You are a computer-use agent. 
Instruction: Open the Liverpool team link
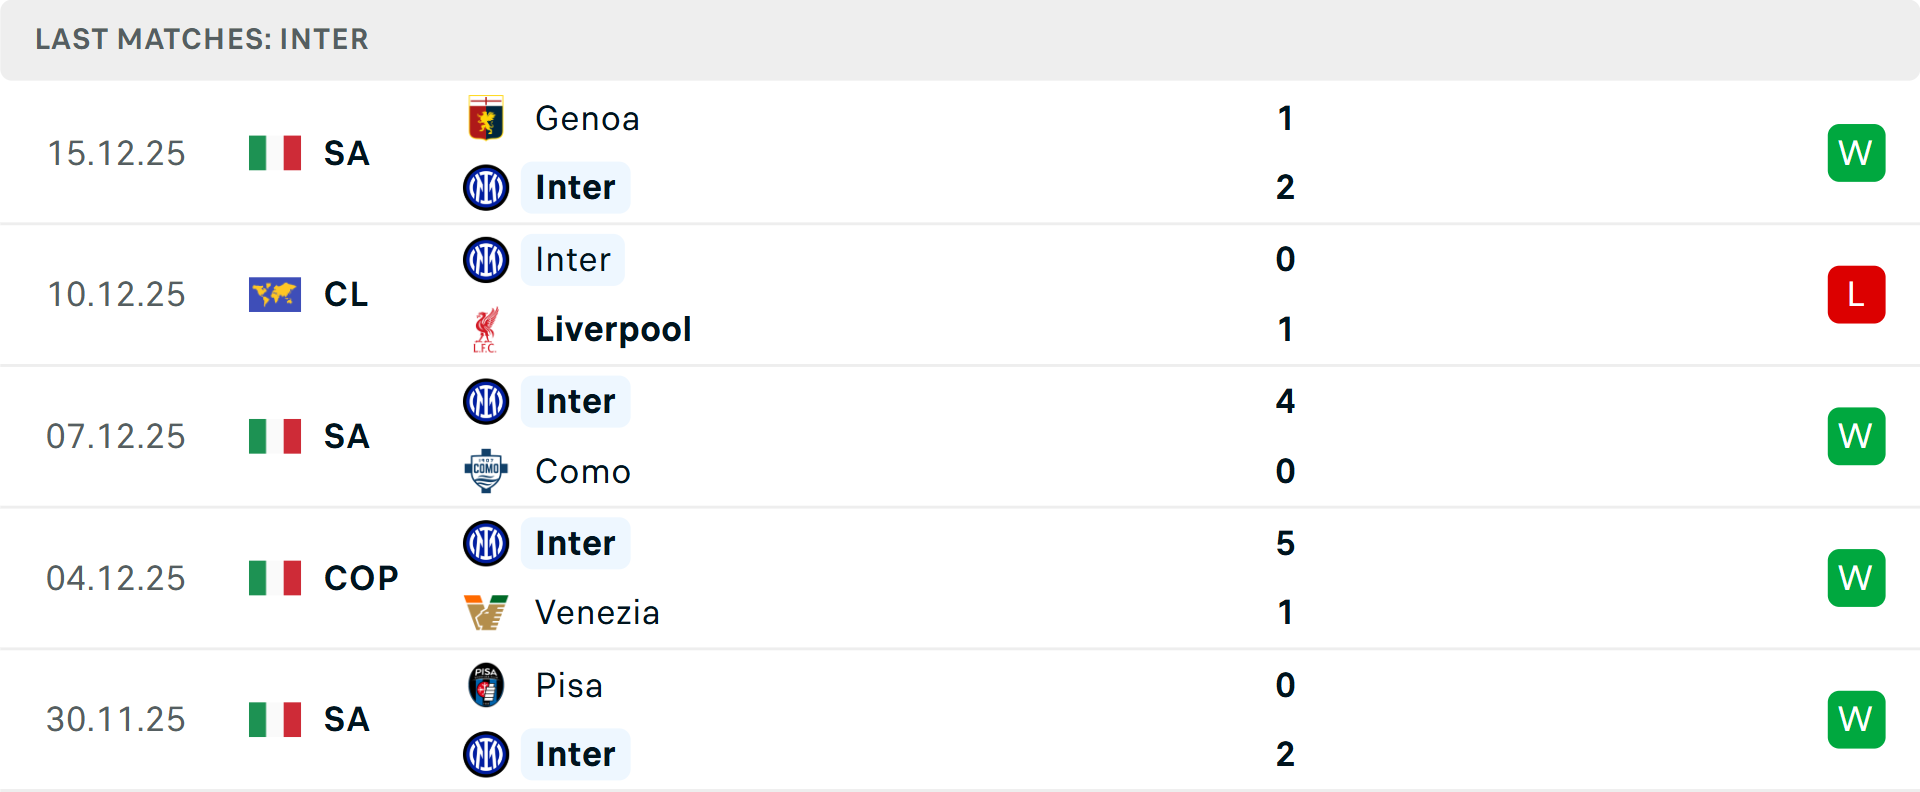[613, 329]
